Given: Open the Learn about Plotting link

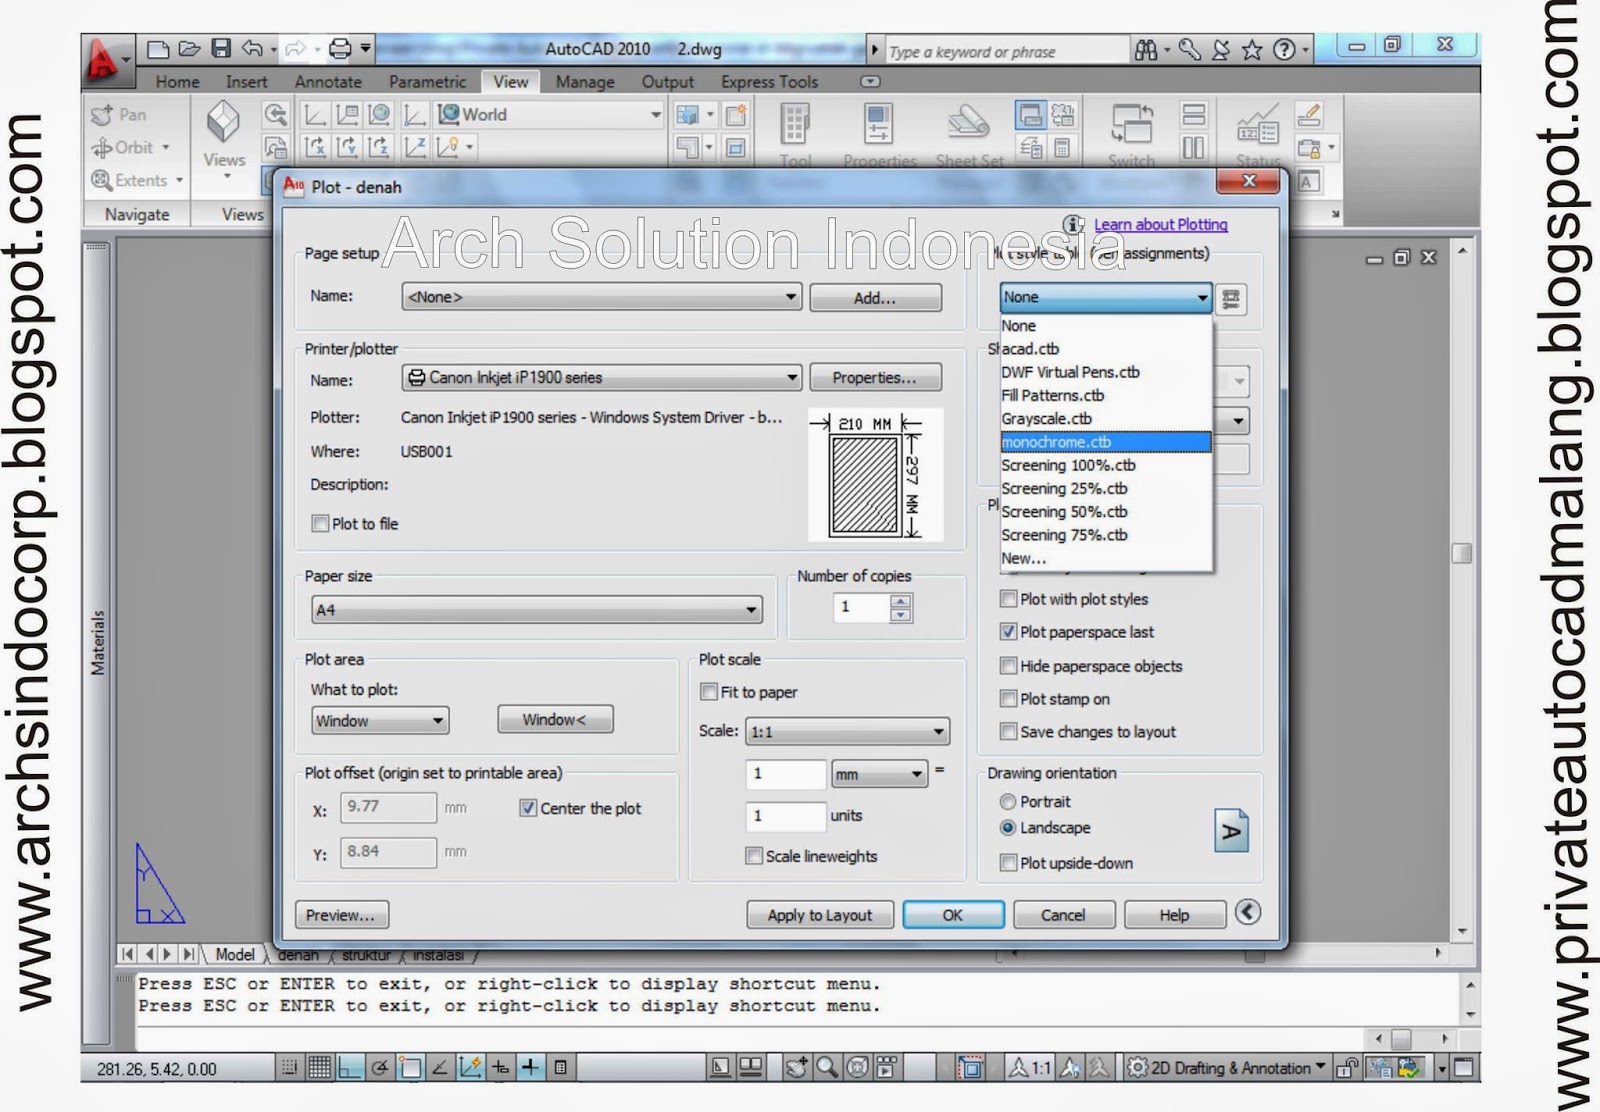Looking at the screenshot, I should coord(1161,225).
